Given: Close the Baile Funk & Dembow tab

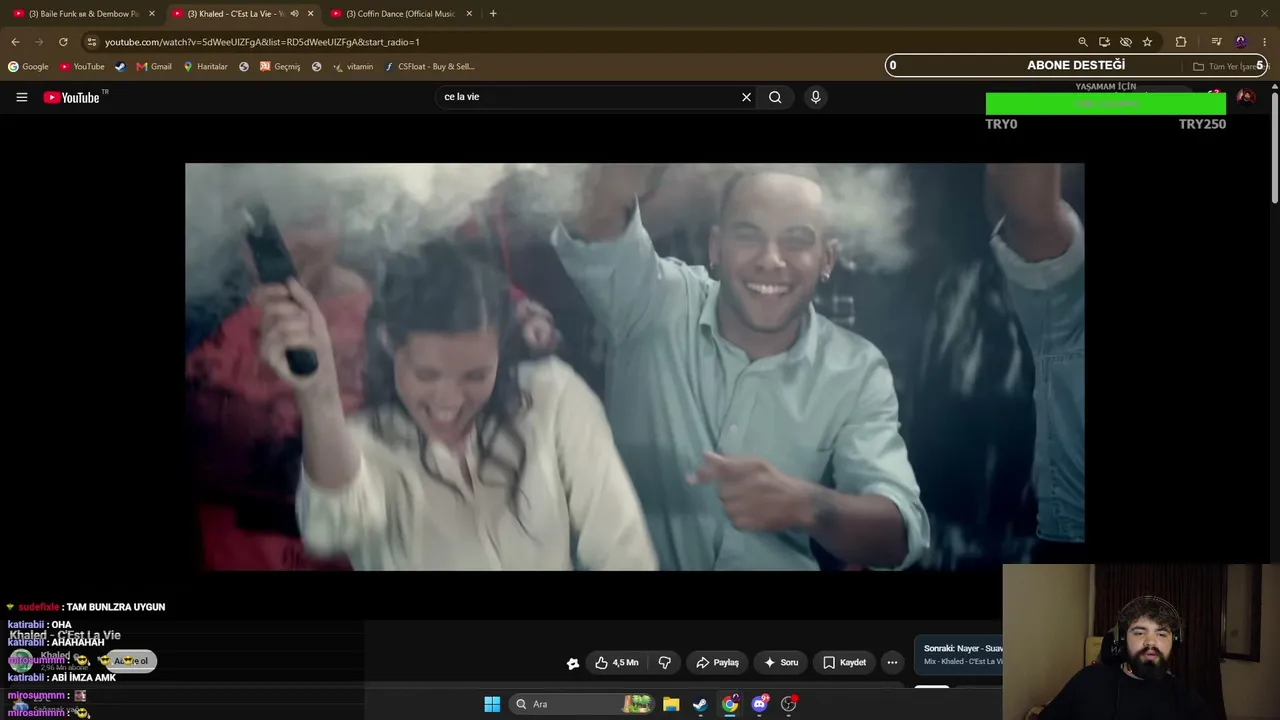Looking at the screenshot, I should point(152,14).
